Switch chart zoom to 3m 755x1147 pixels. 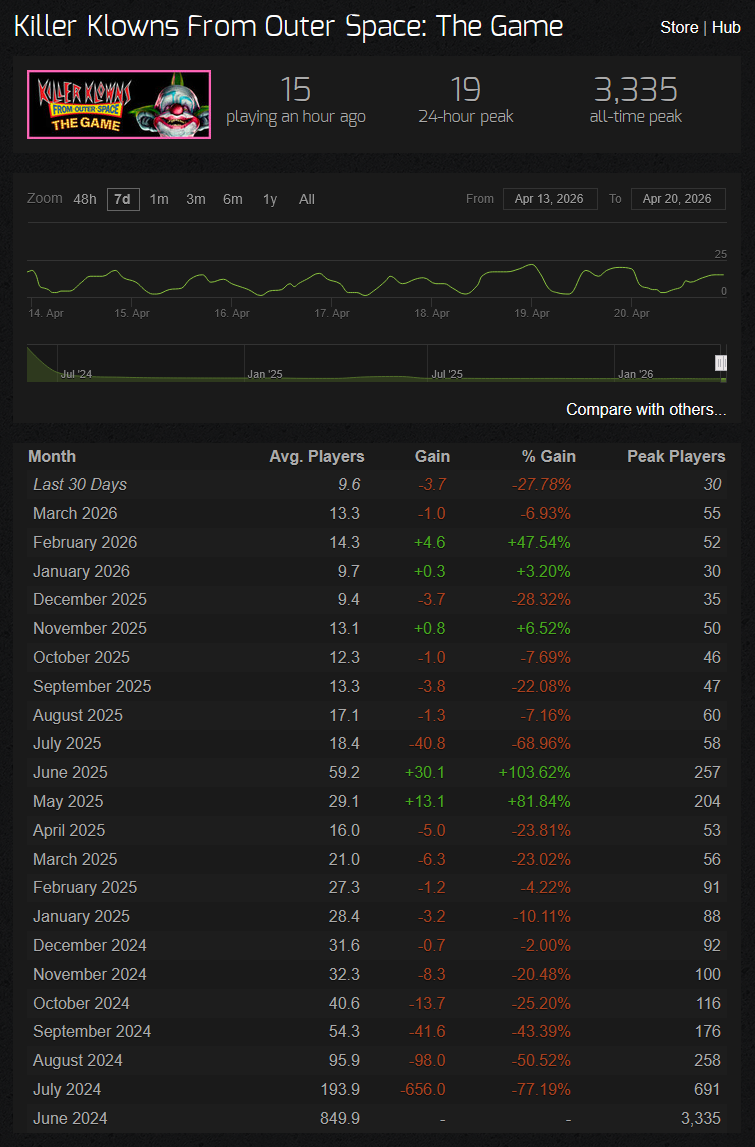point(195,199)
